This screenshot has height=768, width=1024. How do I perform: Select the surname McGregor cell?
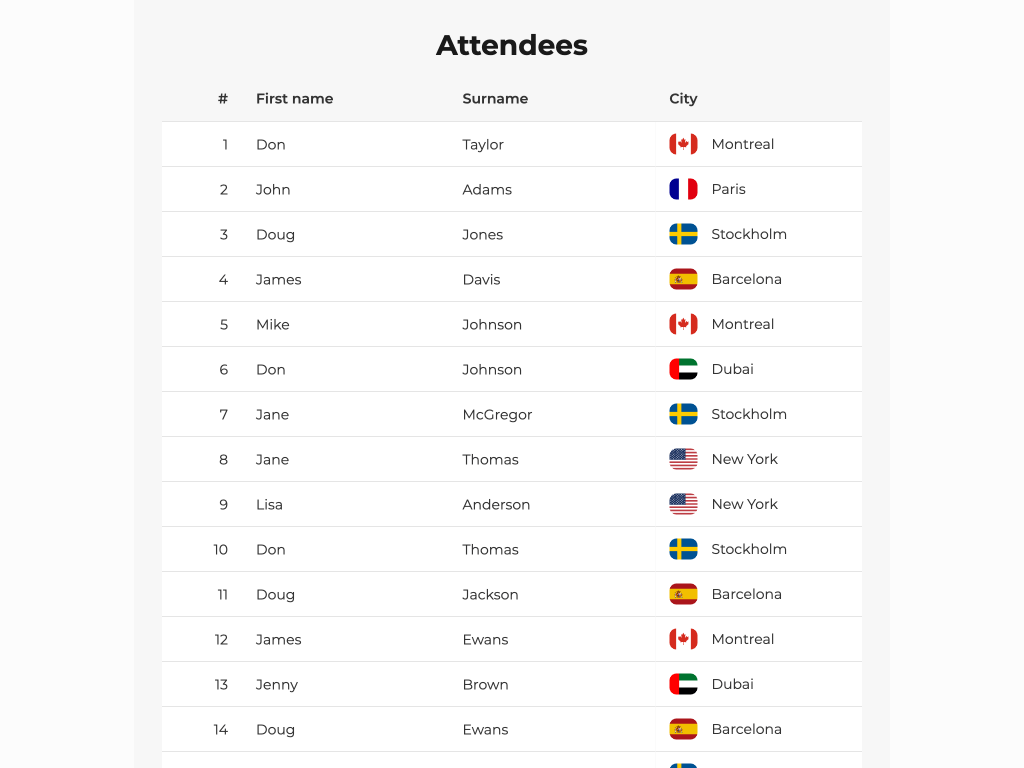coord(497,414)
